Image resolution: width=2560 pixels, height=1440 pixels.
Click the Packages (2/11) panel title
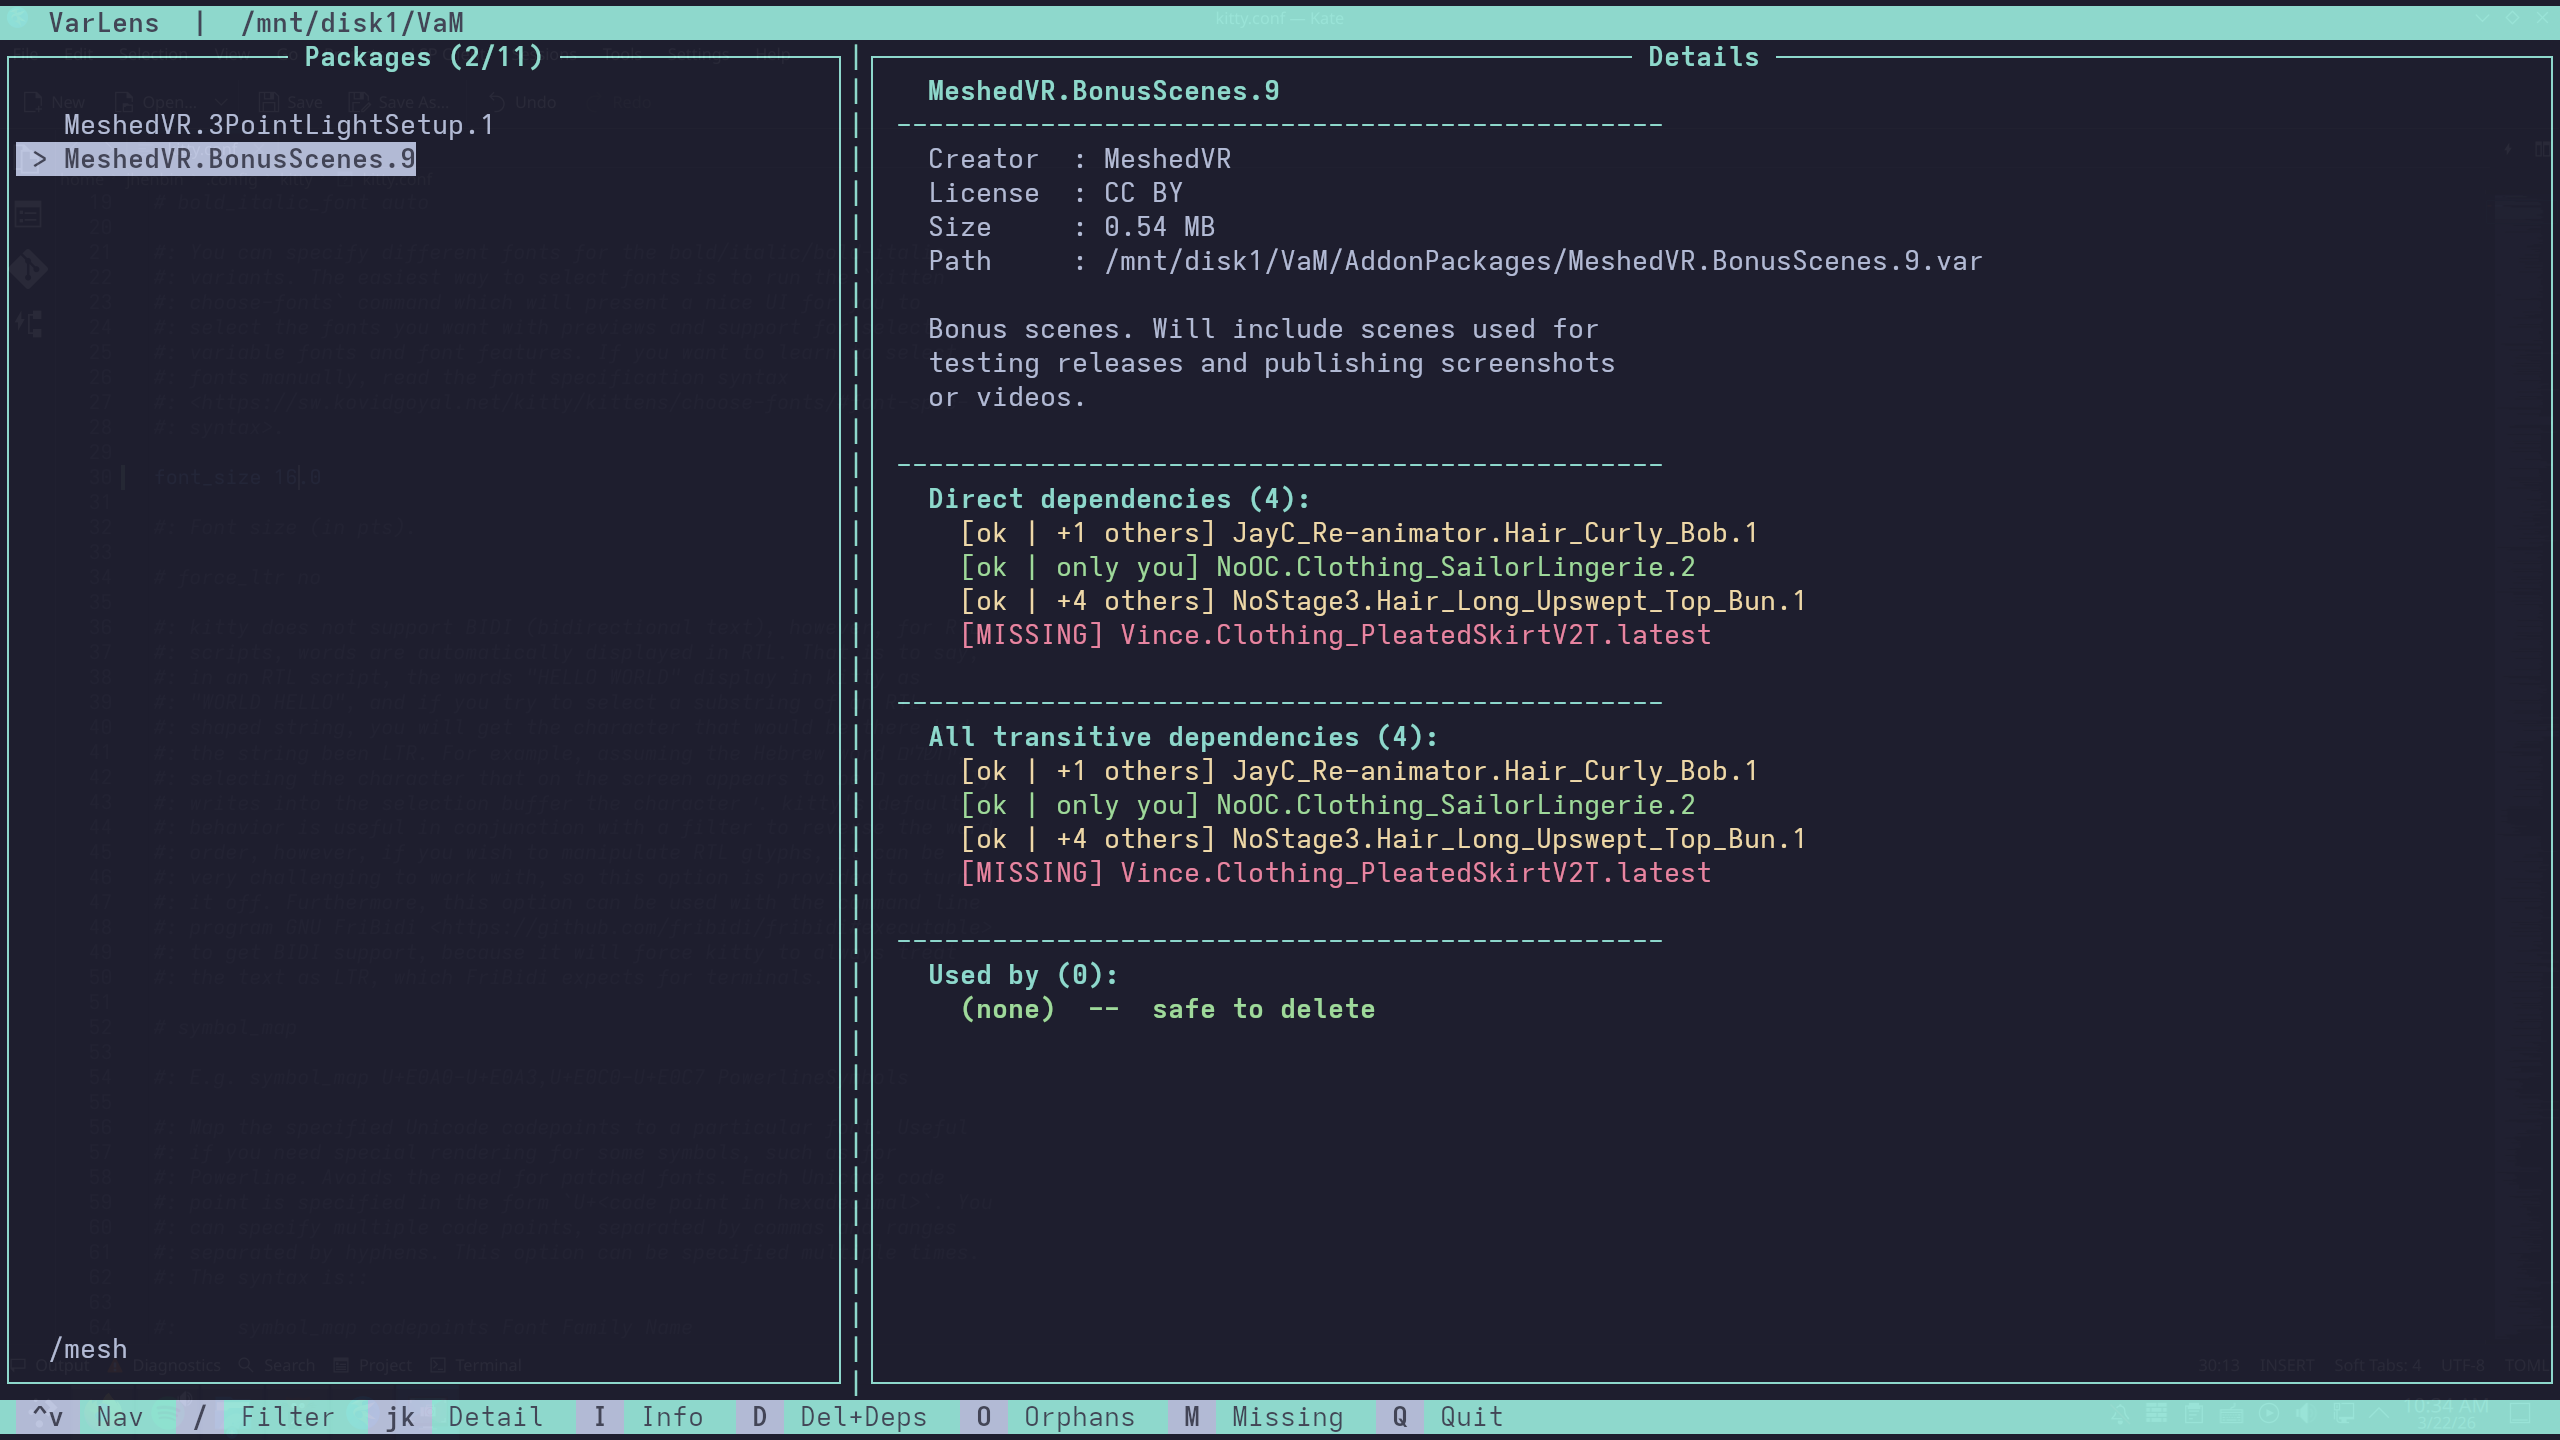click(423, 57)
